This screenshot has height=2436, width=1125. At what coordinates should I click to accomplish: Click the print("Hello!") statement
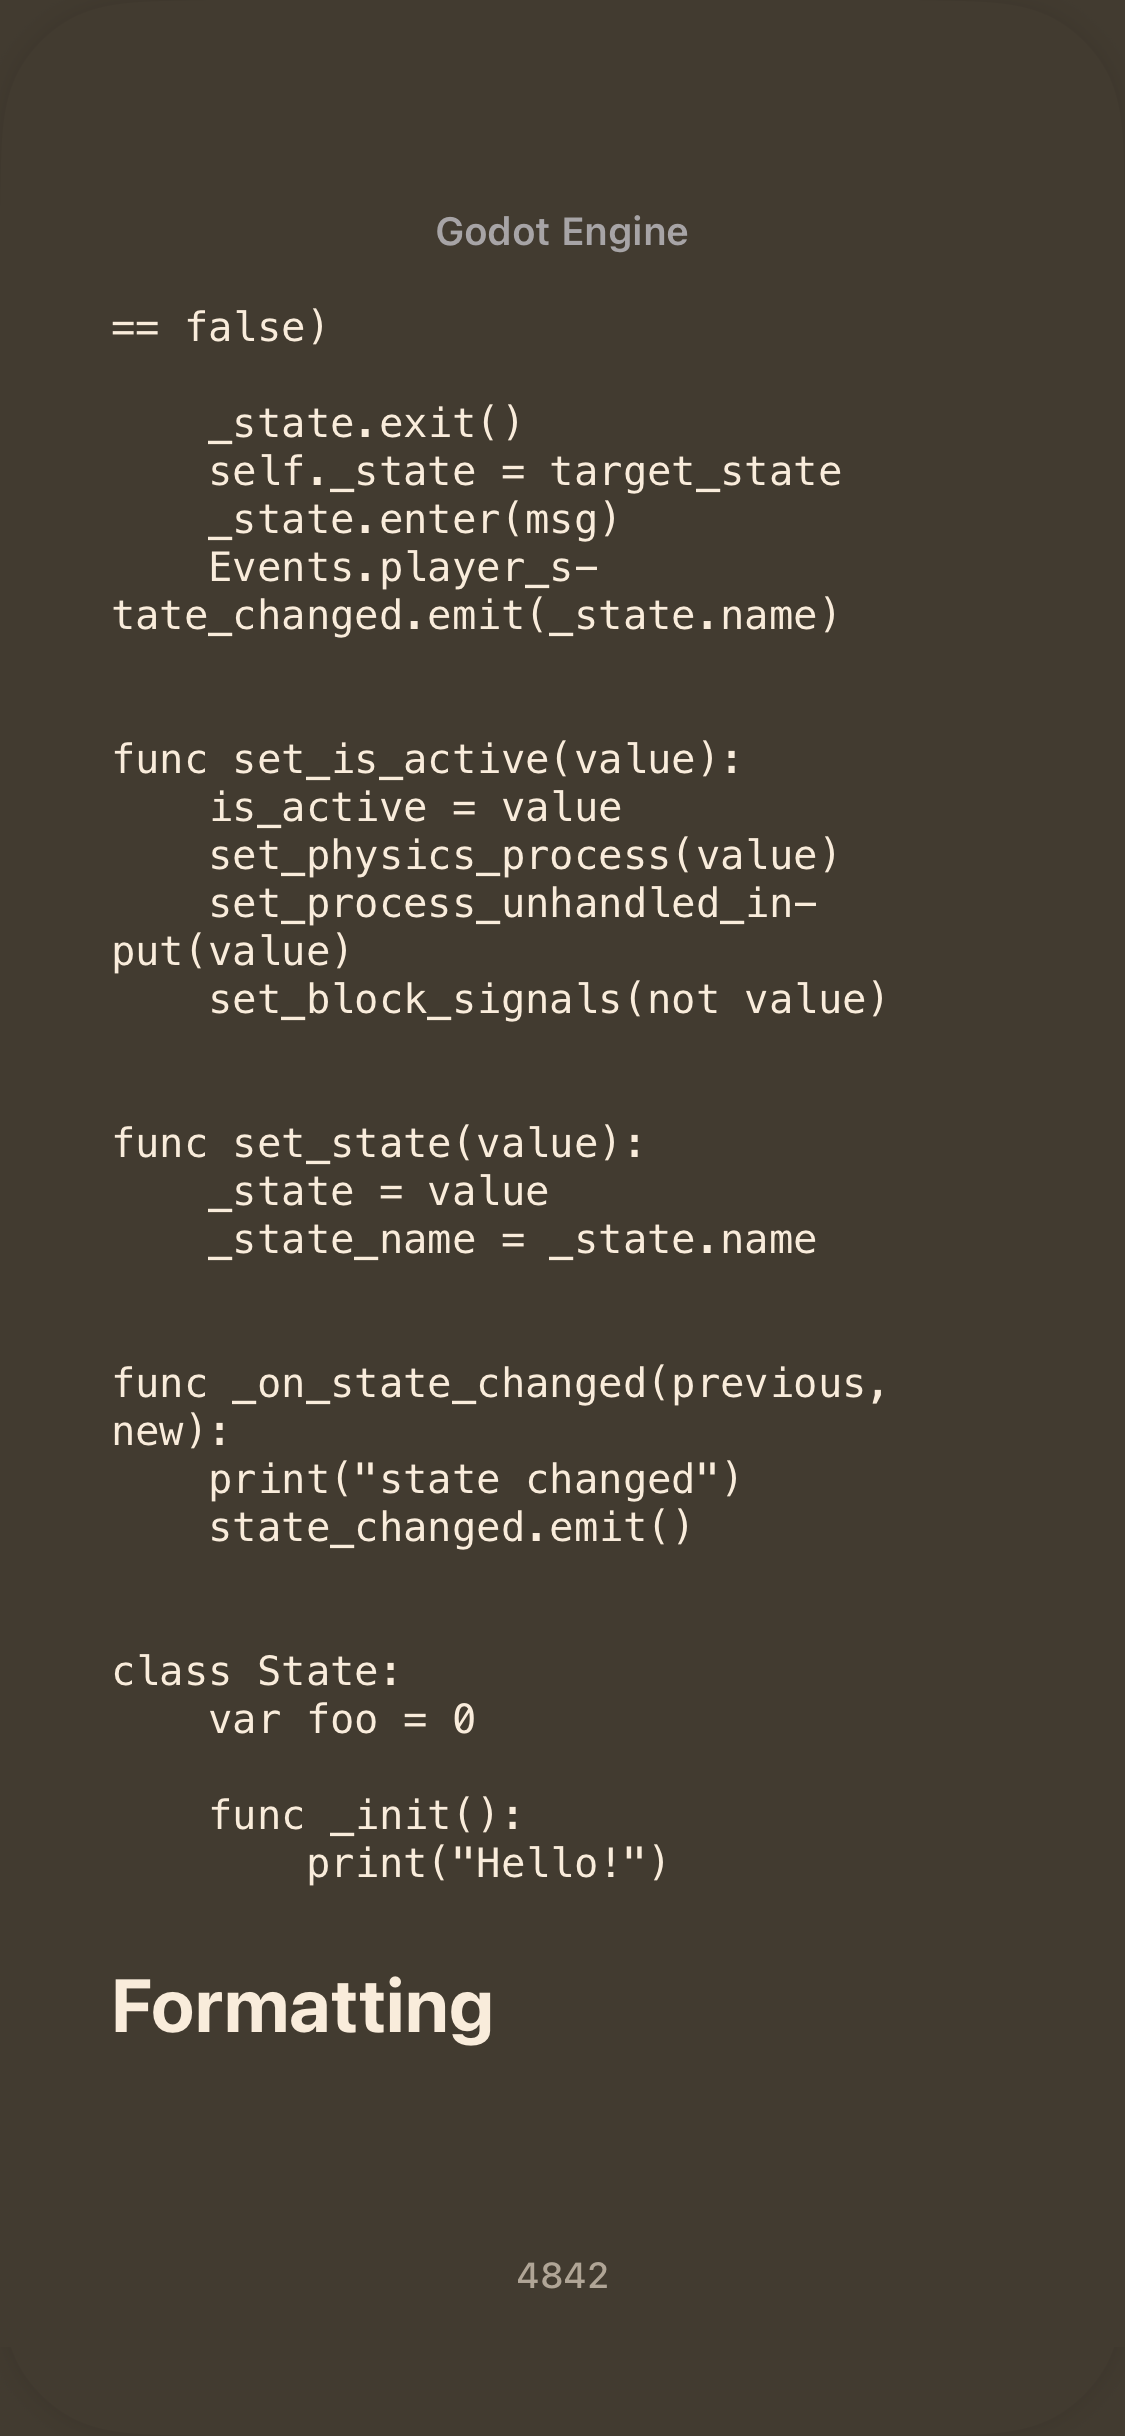pyautogui.click(x=487, y=1863)
